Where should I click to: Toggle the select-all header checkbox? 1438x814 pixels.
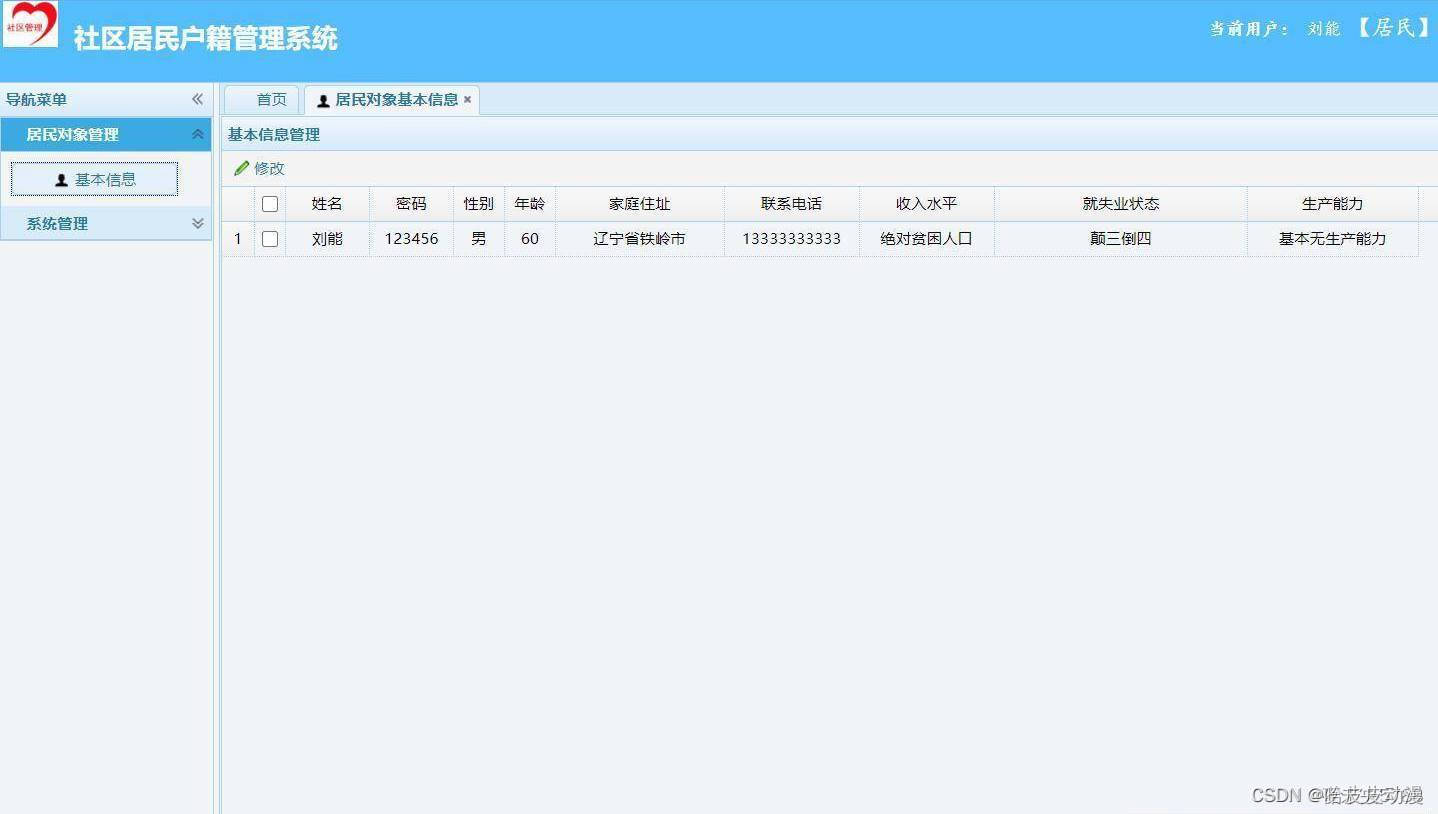(x=270, y=204)
